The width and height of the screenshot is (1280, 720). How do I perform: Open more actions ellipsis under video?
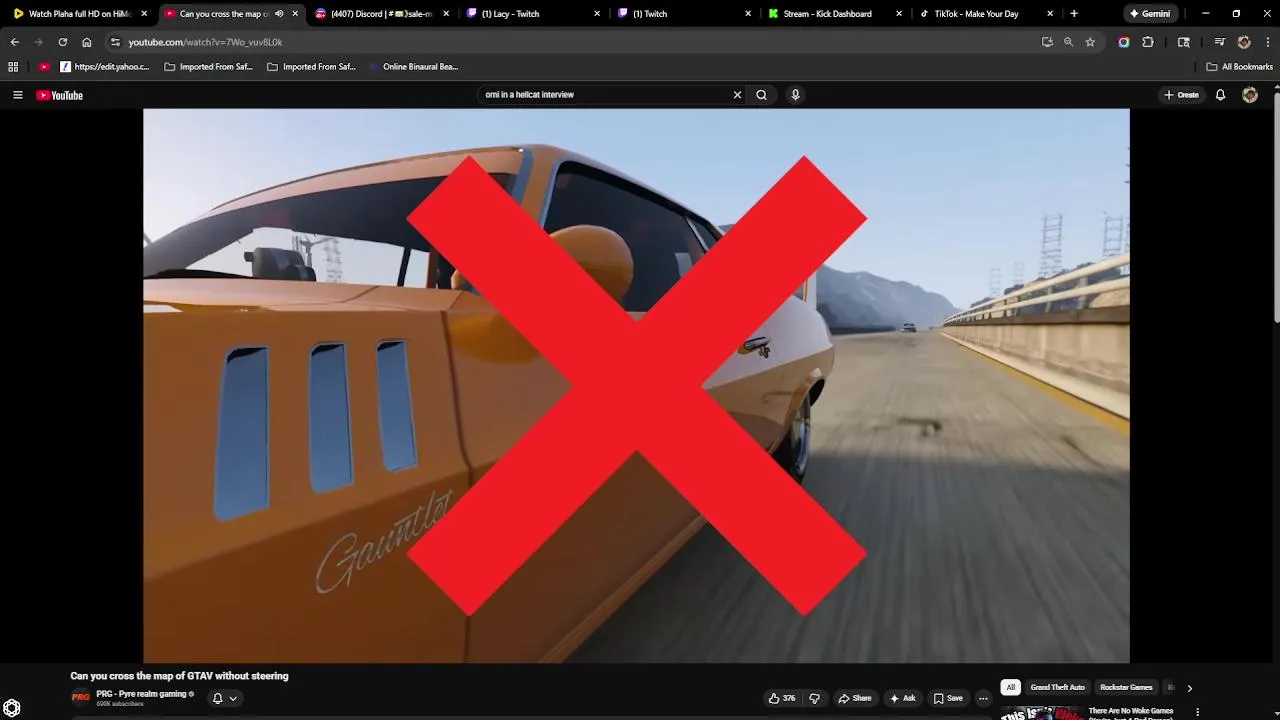[983, 698]
